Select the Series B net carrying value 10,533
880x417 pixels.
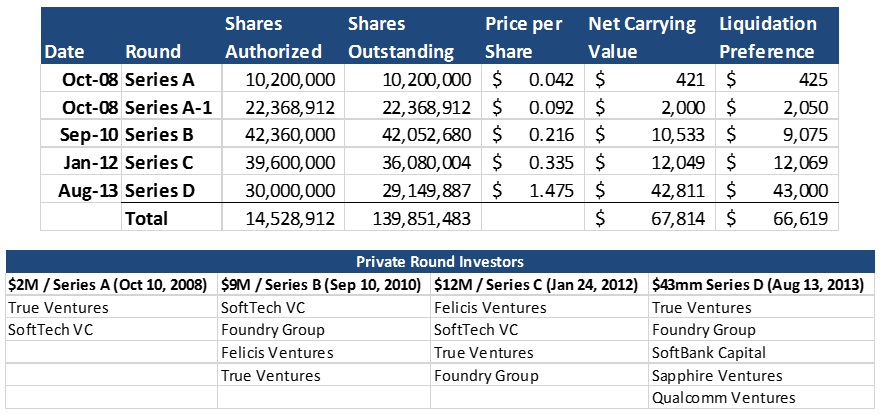coord(650,135)
